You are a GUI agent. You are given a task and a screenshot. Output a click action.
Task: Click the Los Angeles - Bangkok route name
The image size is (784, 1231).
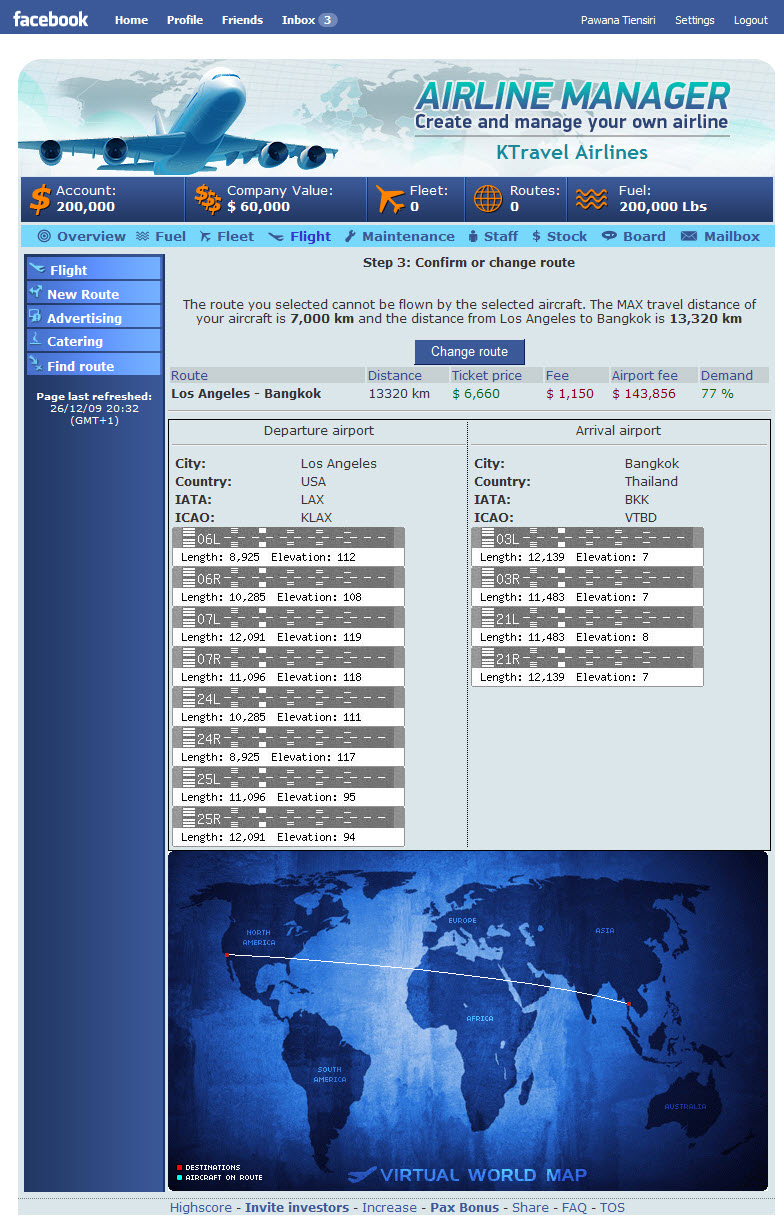tap(246, 393)
